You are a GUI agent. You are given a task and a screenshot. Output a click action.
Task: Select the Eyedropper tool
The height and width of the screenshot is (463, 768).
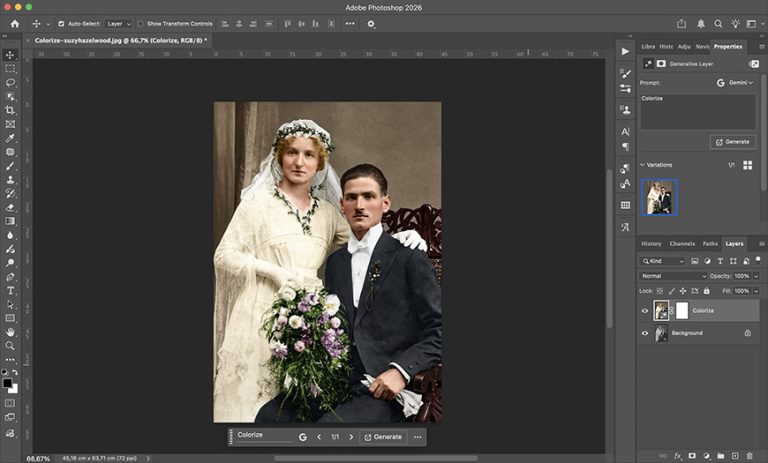tap(10, 138)
